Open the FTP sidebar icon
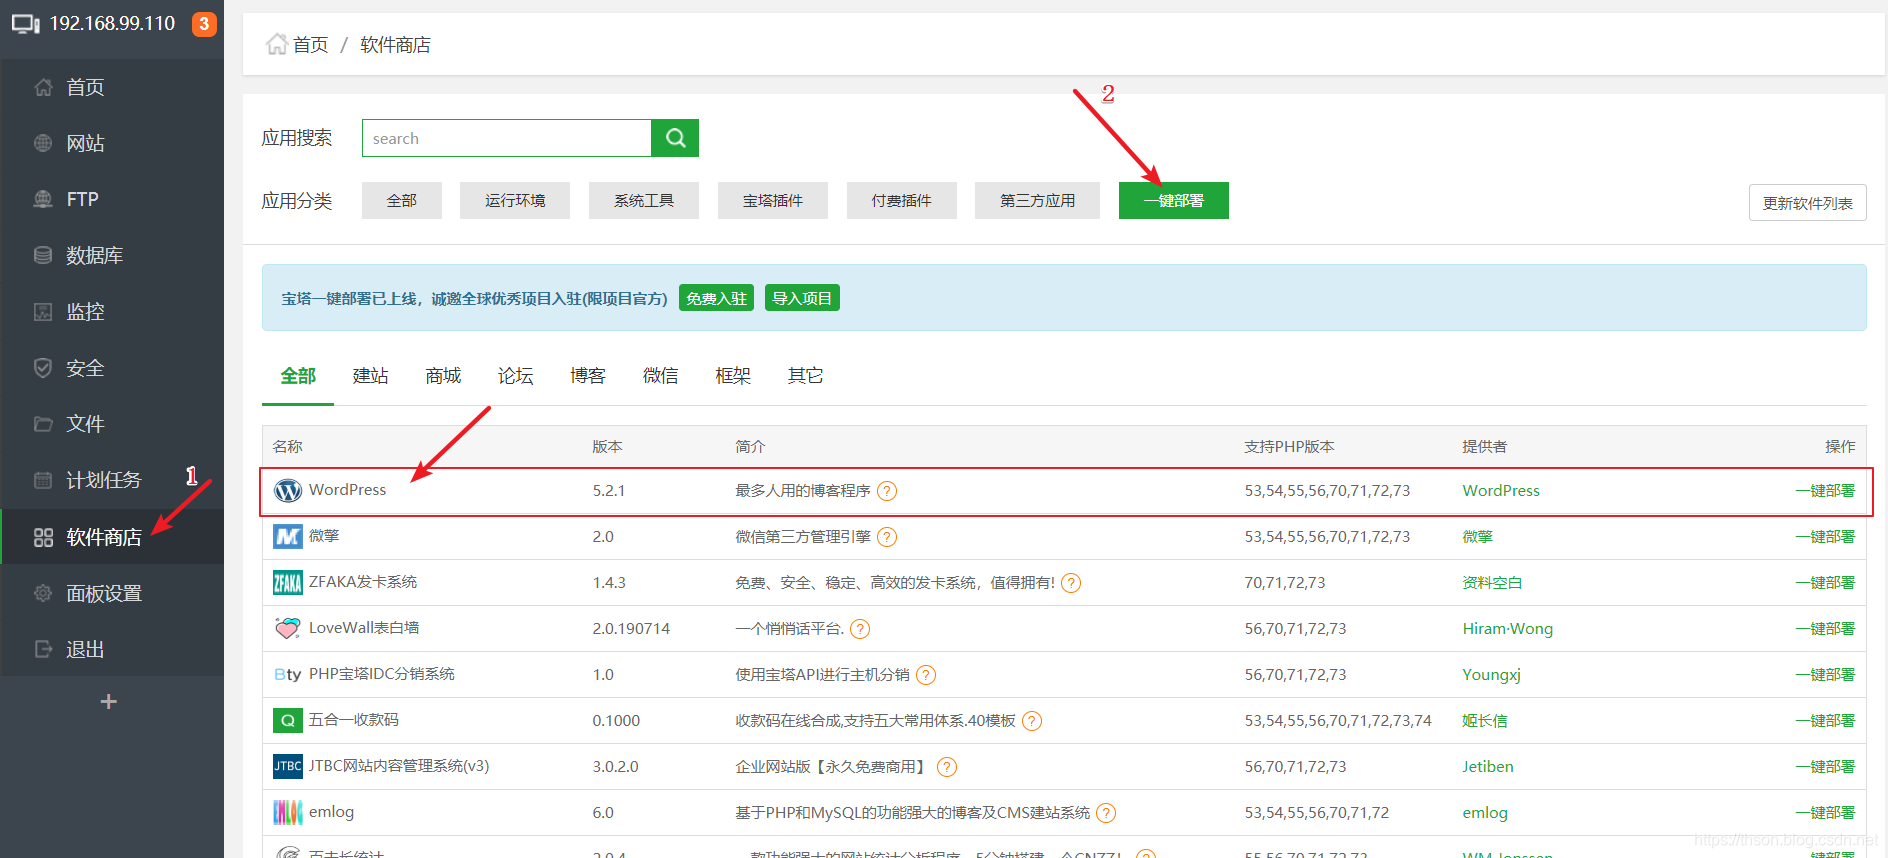Image resolution: width=1888 pixels, height=858 pixels. pos(43,199)
